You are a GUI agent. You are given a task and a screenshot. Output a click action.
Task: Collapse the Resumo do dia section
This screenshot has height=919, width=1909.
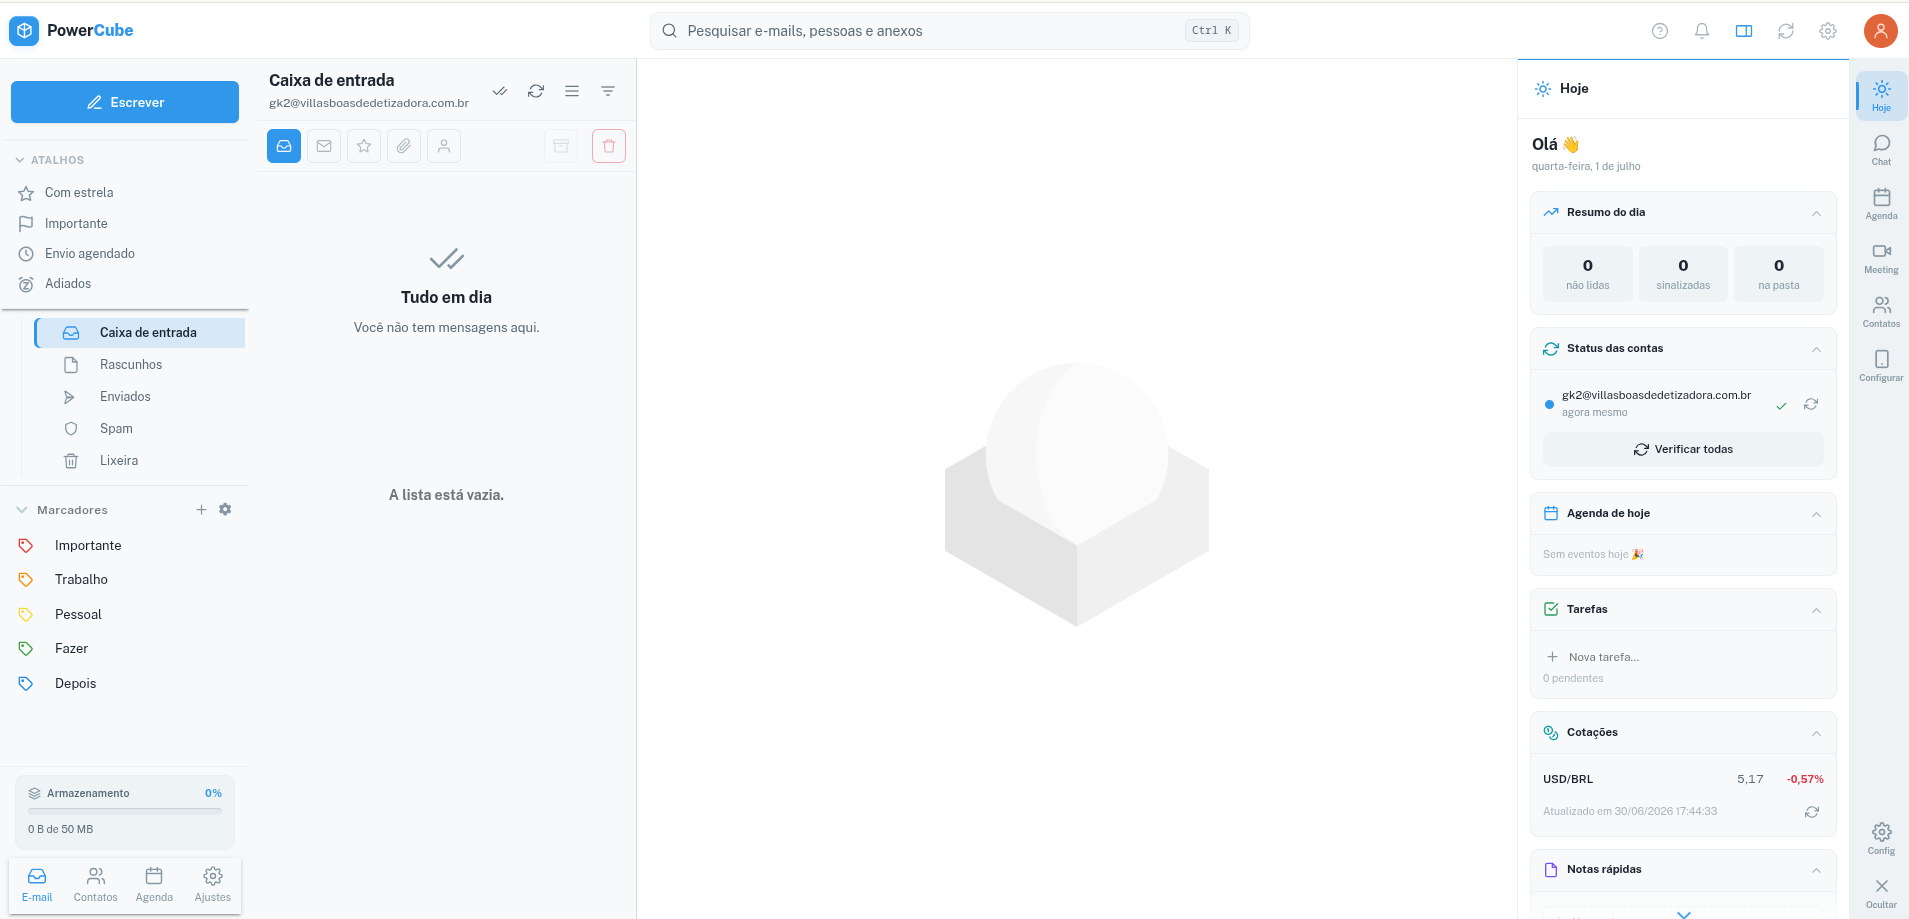pyautogui.click(x=1816, y=213)
